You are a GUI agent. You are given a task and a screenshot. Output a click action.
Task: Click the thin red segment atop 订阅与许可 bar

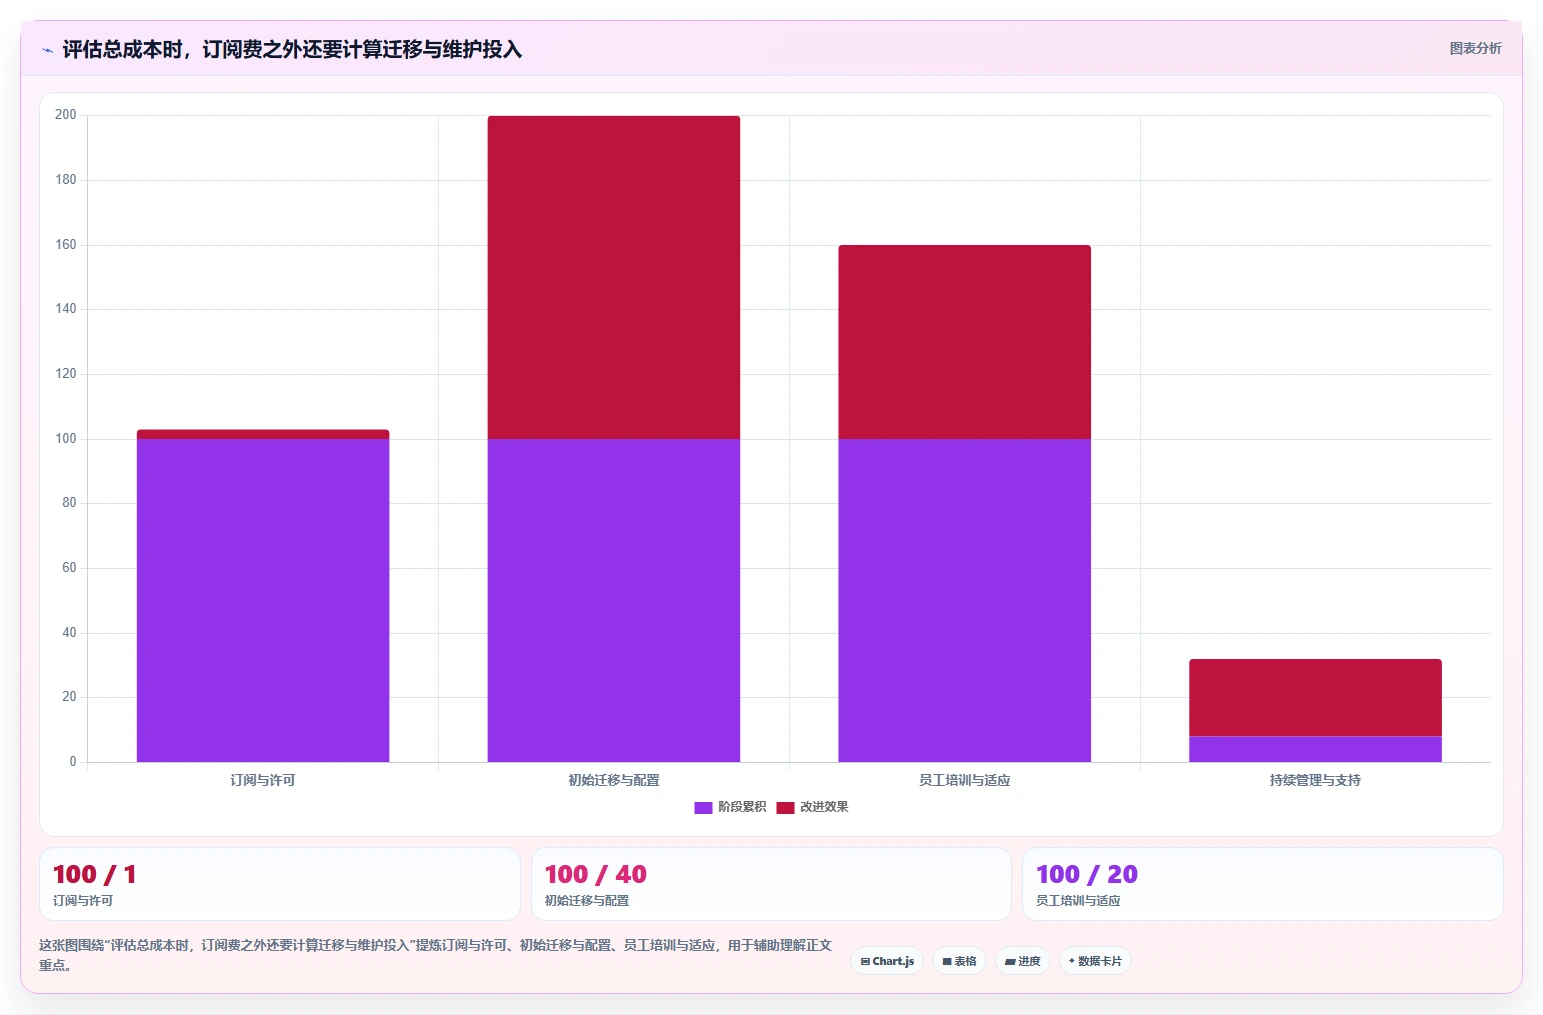(x=263, y=434)
